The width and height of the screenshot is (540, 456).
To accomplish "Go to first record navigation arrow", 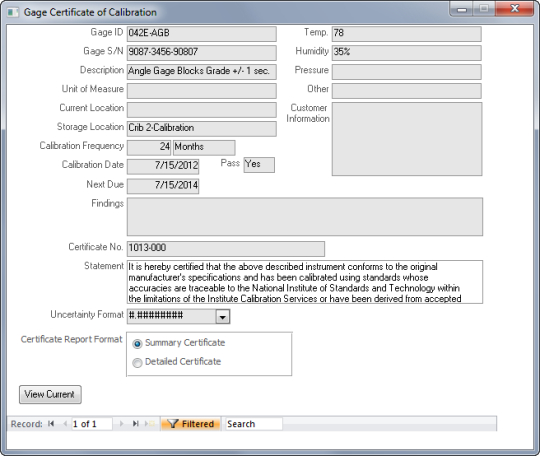I will pyautogui.click(x=51, y=424).
